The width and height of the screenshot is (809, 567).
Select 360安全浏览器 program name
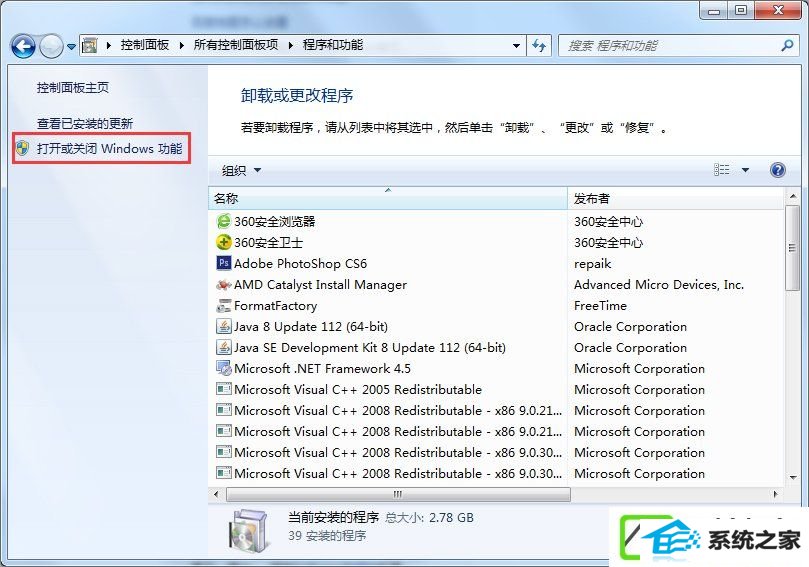point(274,221)
